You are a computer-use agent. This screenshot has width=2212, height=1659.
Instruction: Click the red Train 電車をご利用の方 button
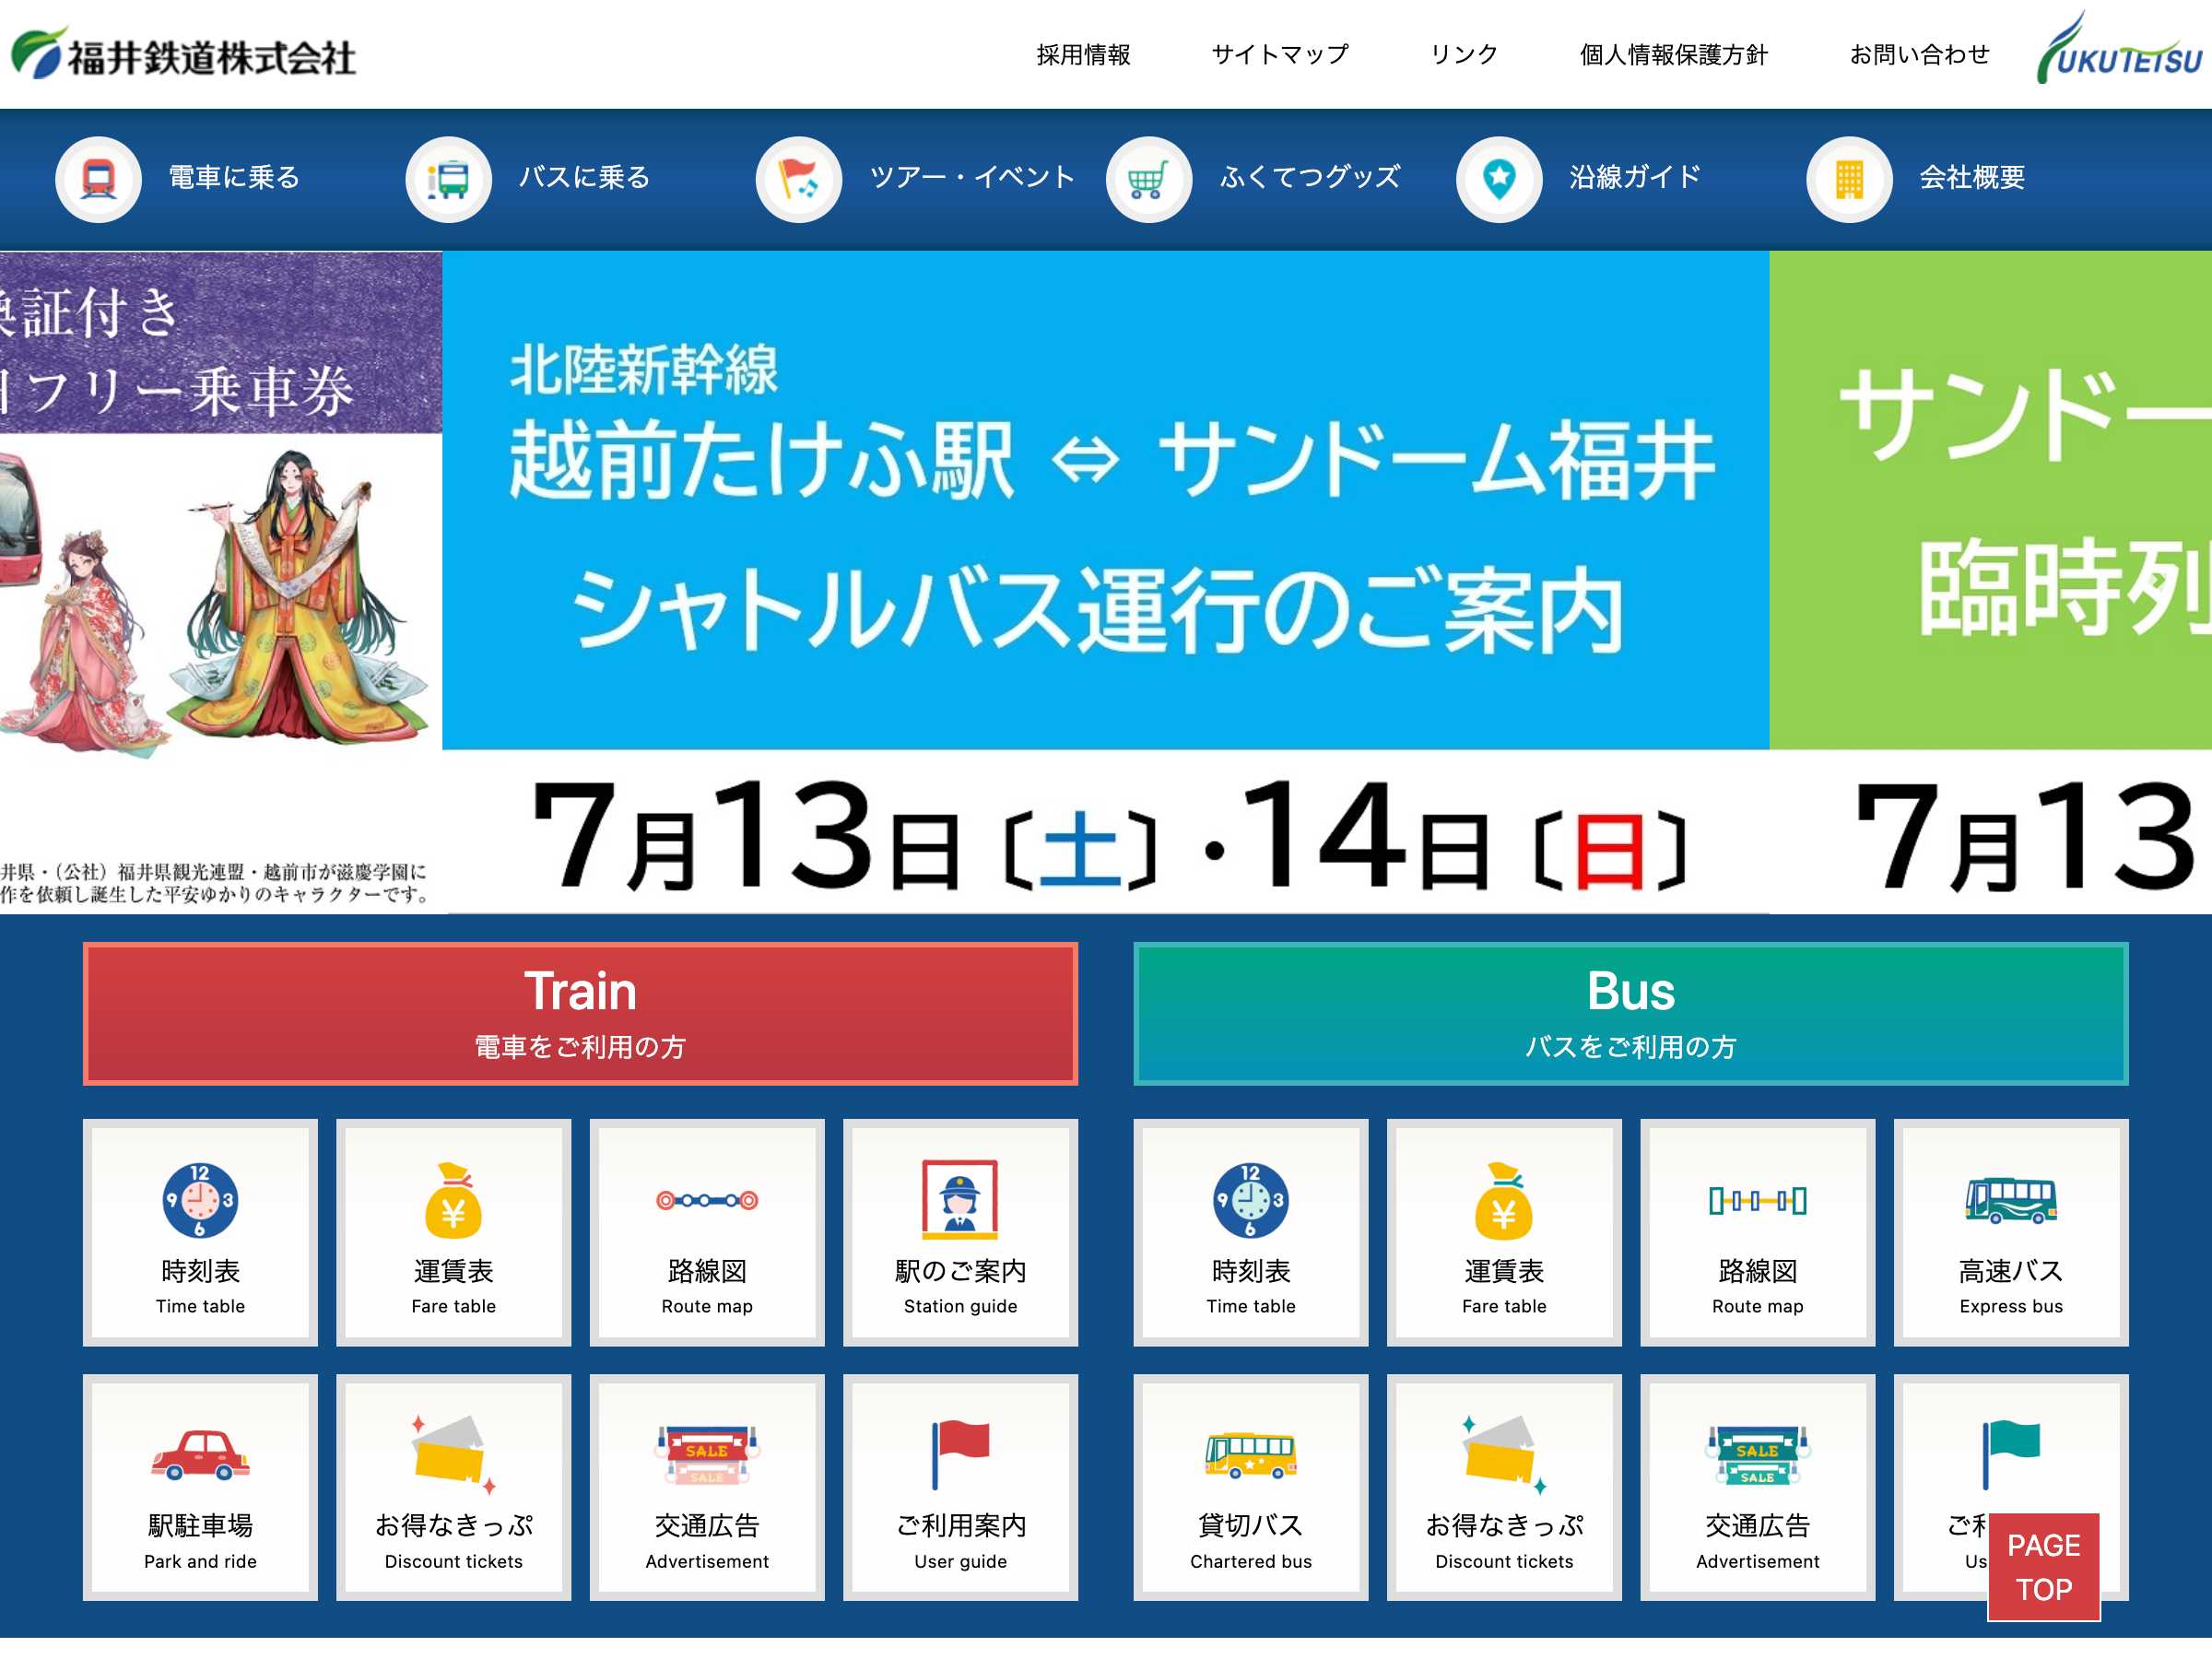coord(580,1013)
